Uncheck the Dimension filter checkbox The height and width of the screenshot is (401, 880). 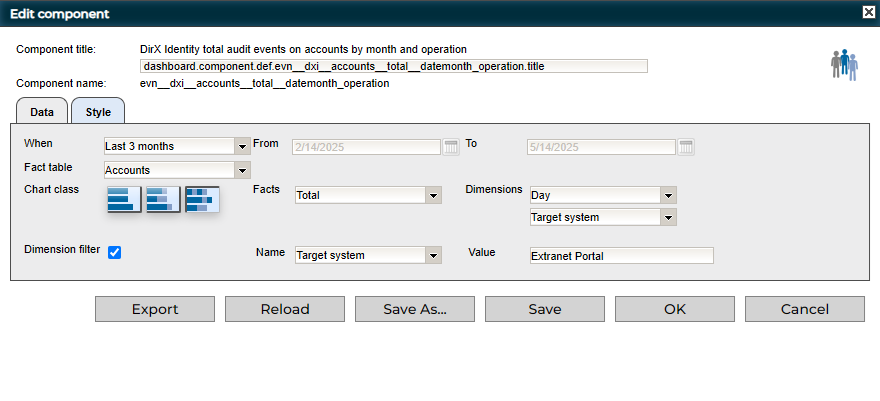[x=115, y=252]
